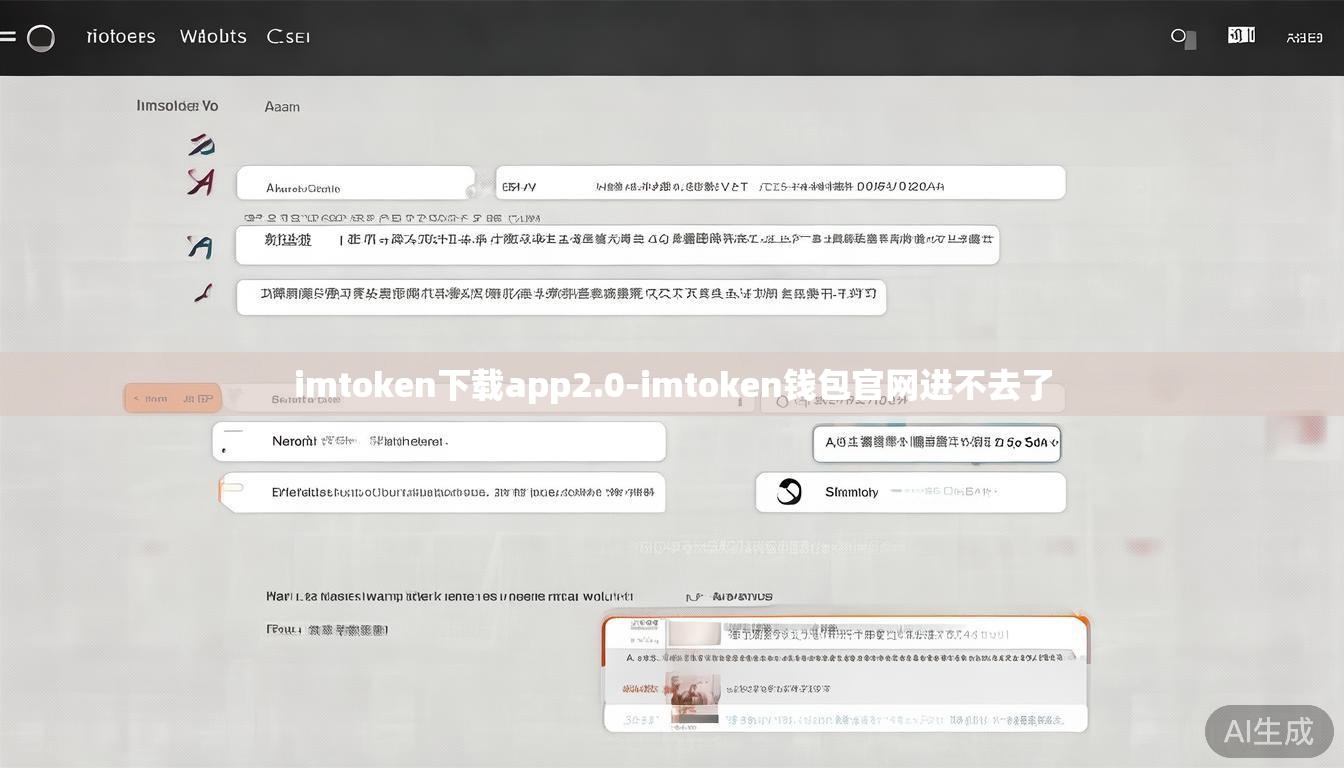Open the riotoees menu in top bar
Viewport: 1344px width, 768px height.
click(x=121, y=37)
